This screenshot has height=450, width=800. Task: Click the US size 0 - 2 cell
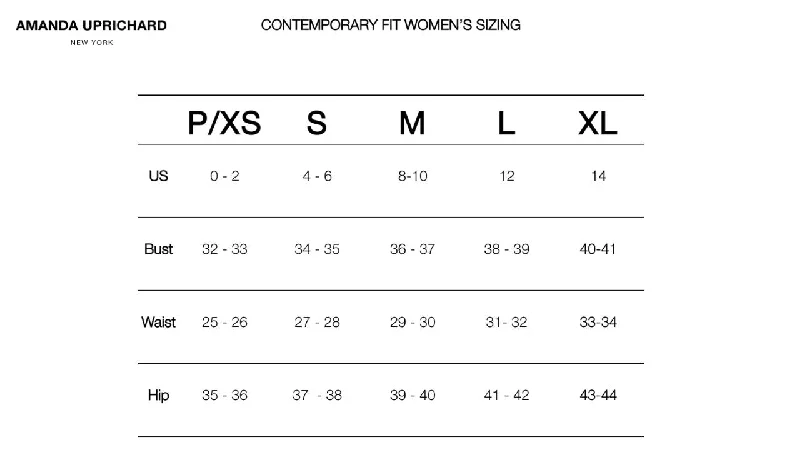tap(224, 176)
